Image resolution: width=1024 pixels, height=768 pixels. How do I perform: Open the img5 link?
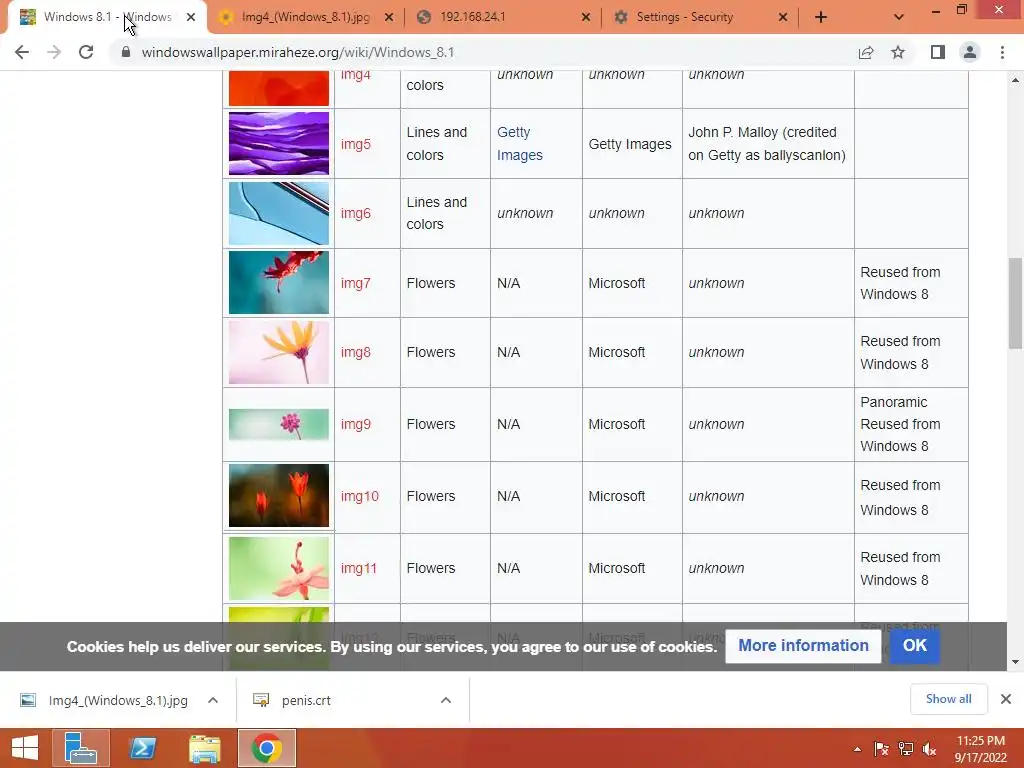(x=356, y=144)
